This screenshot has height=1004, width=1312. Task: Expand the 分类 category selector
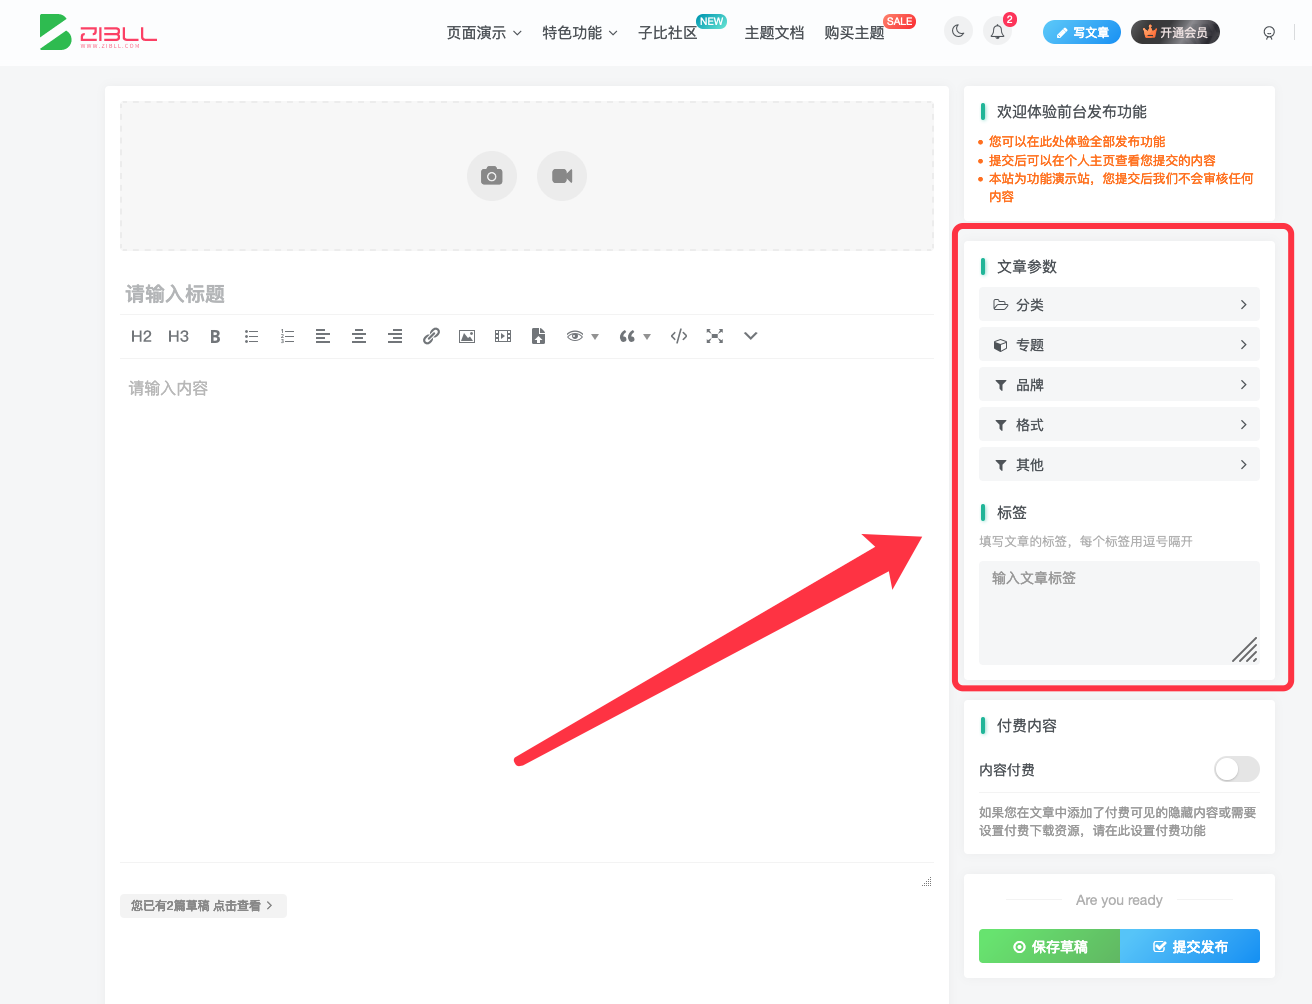click(x=1118, y=304)
